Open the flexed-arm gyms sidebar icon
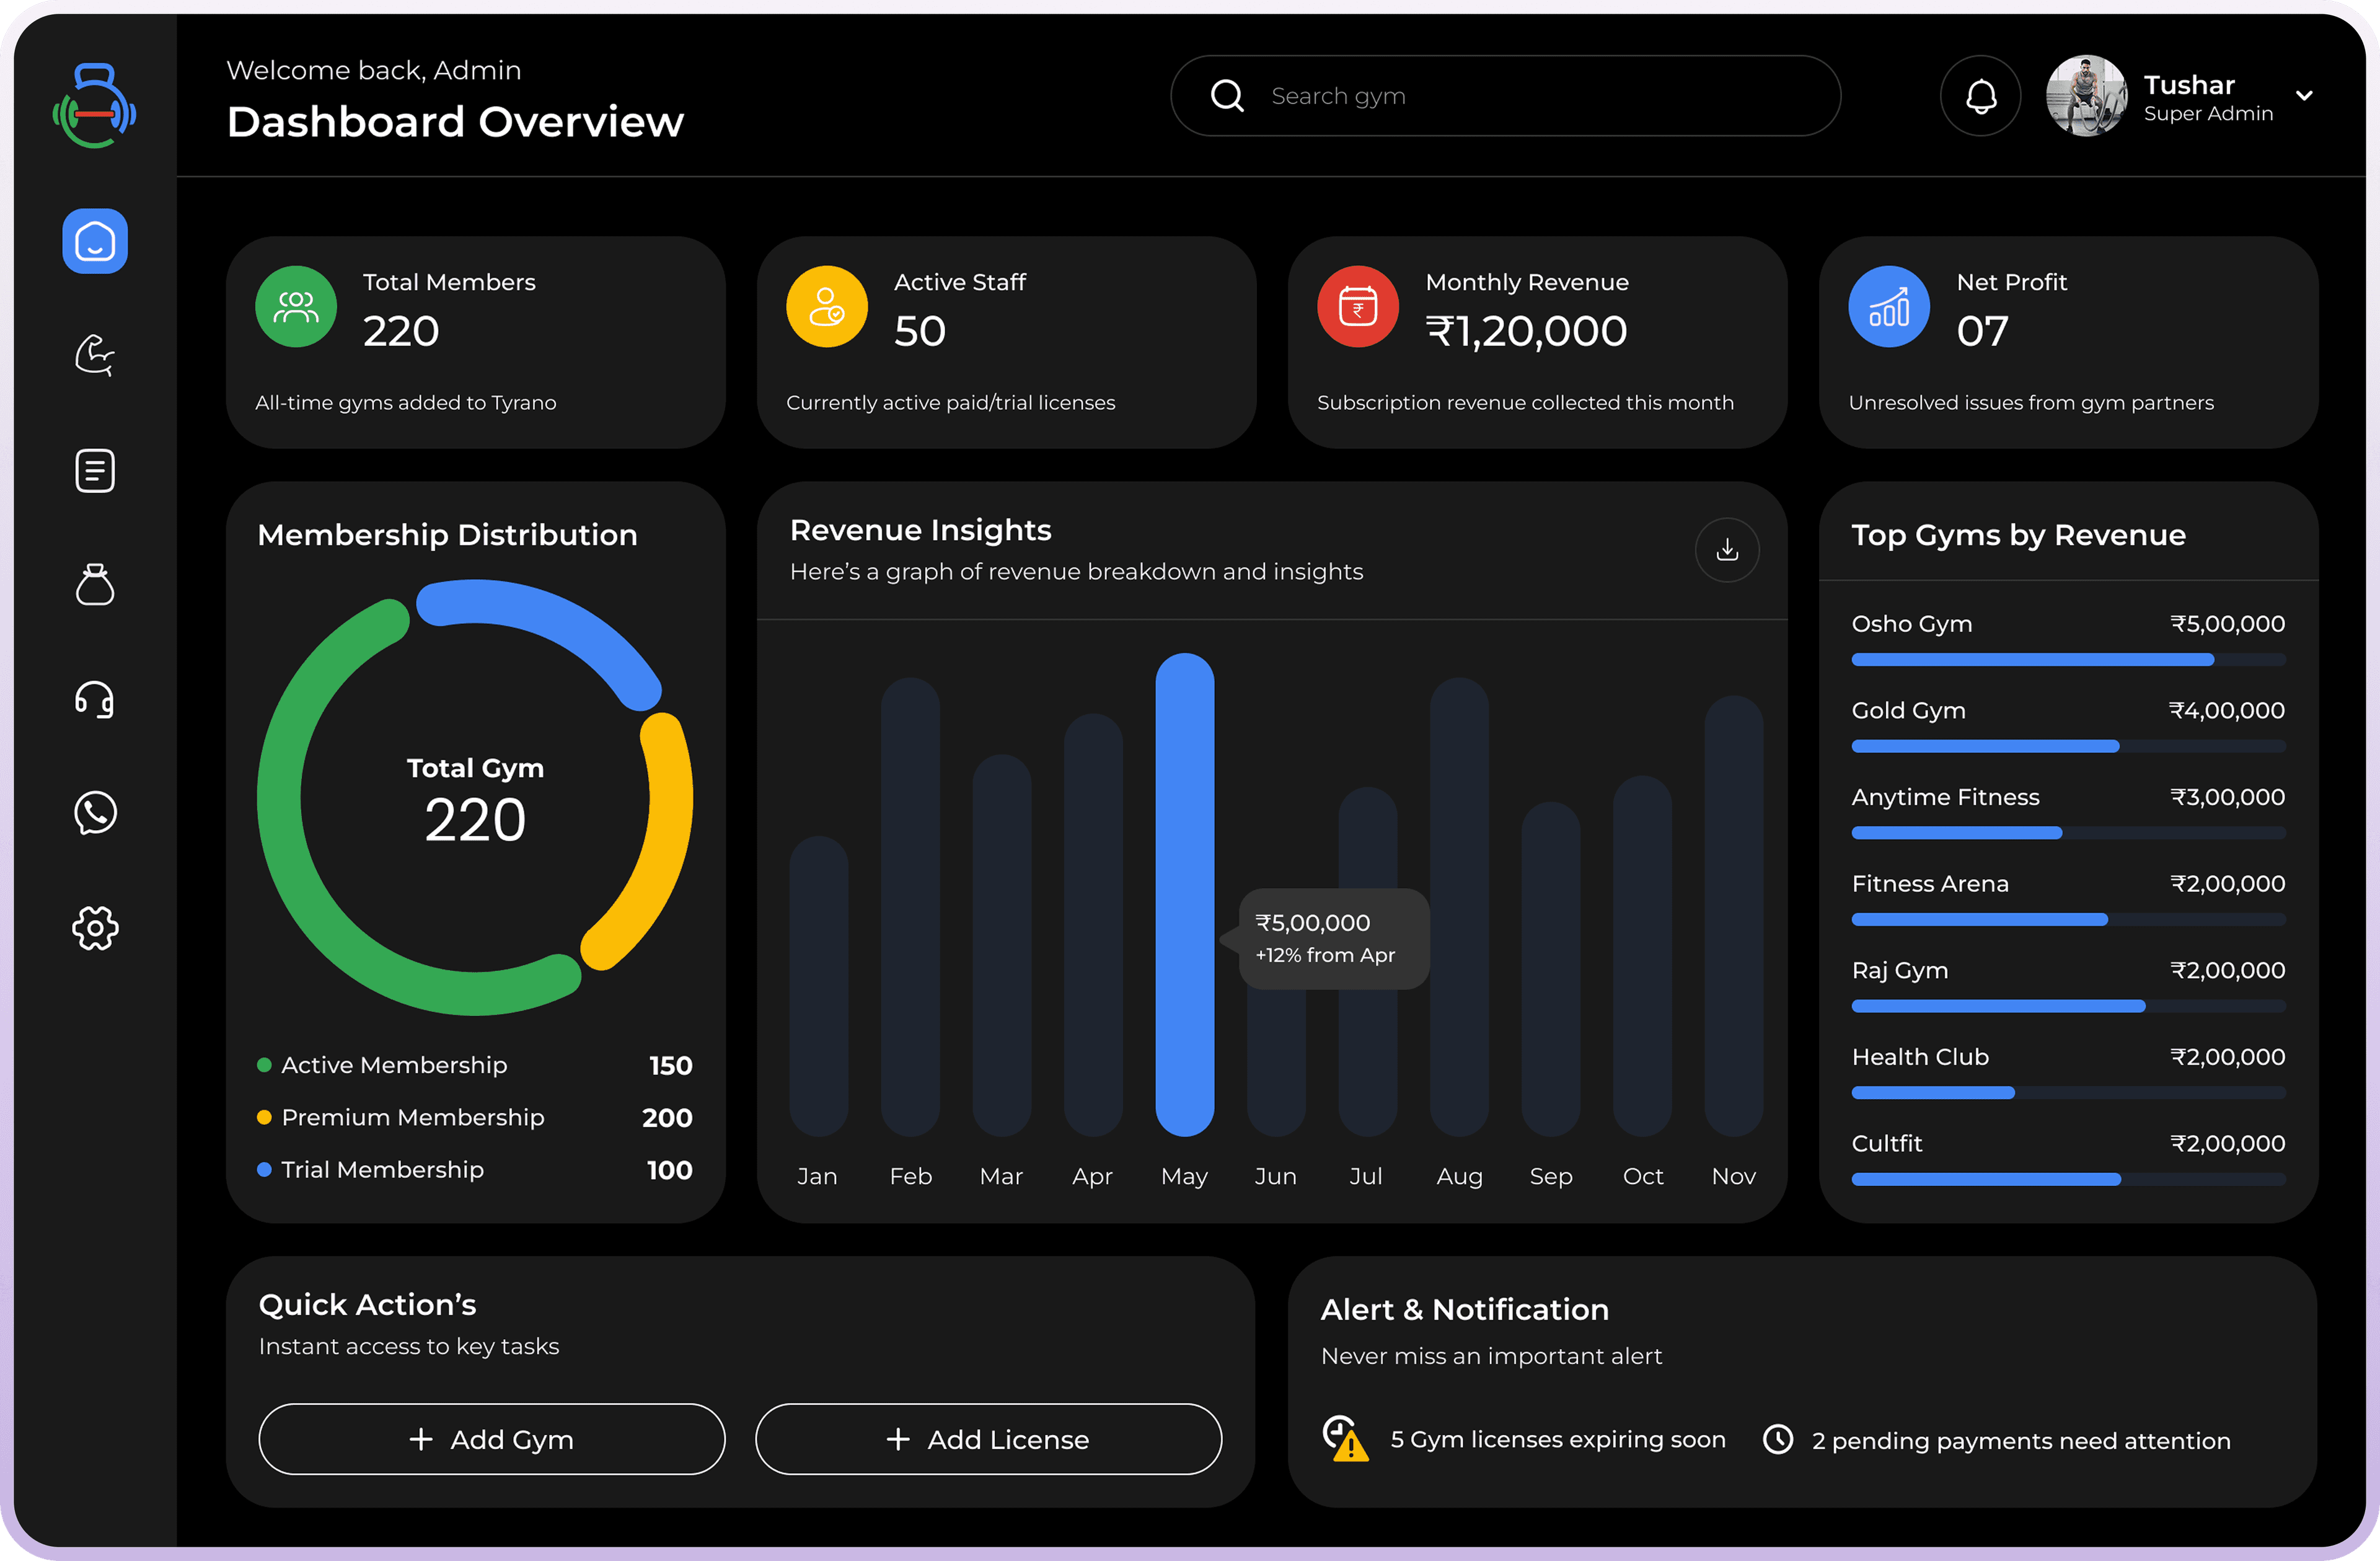2380x1561 pixels. [95, 355]
